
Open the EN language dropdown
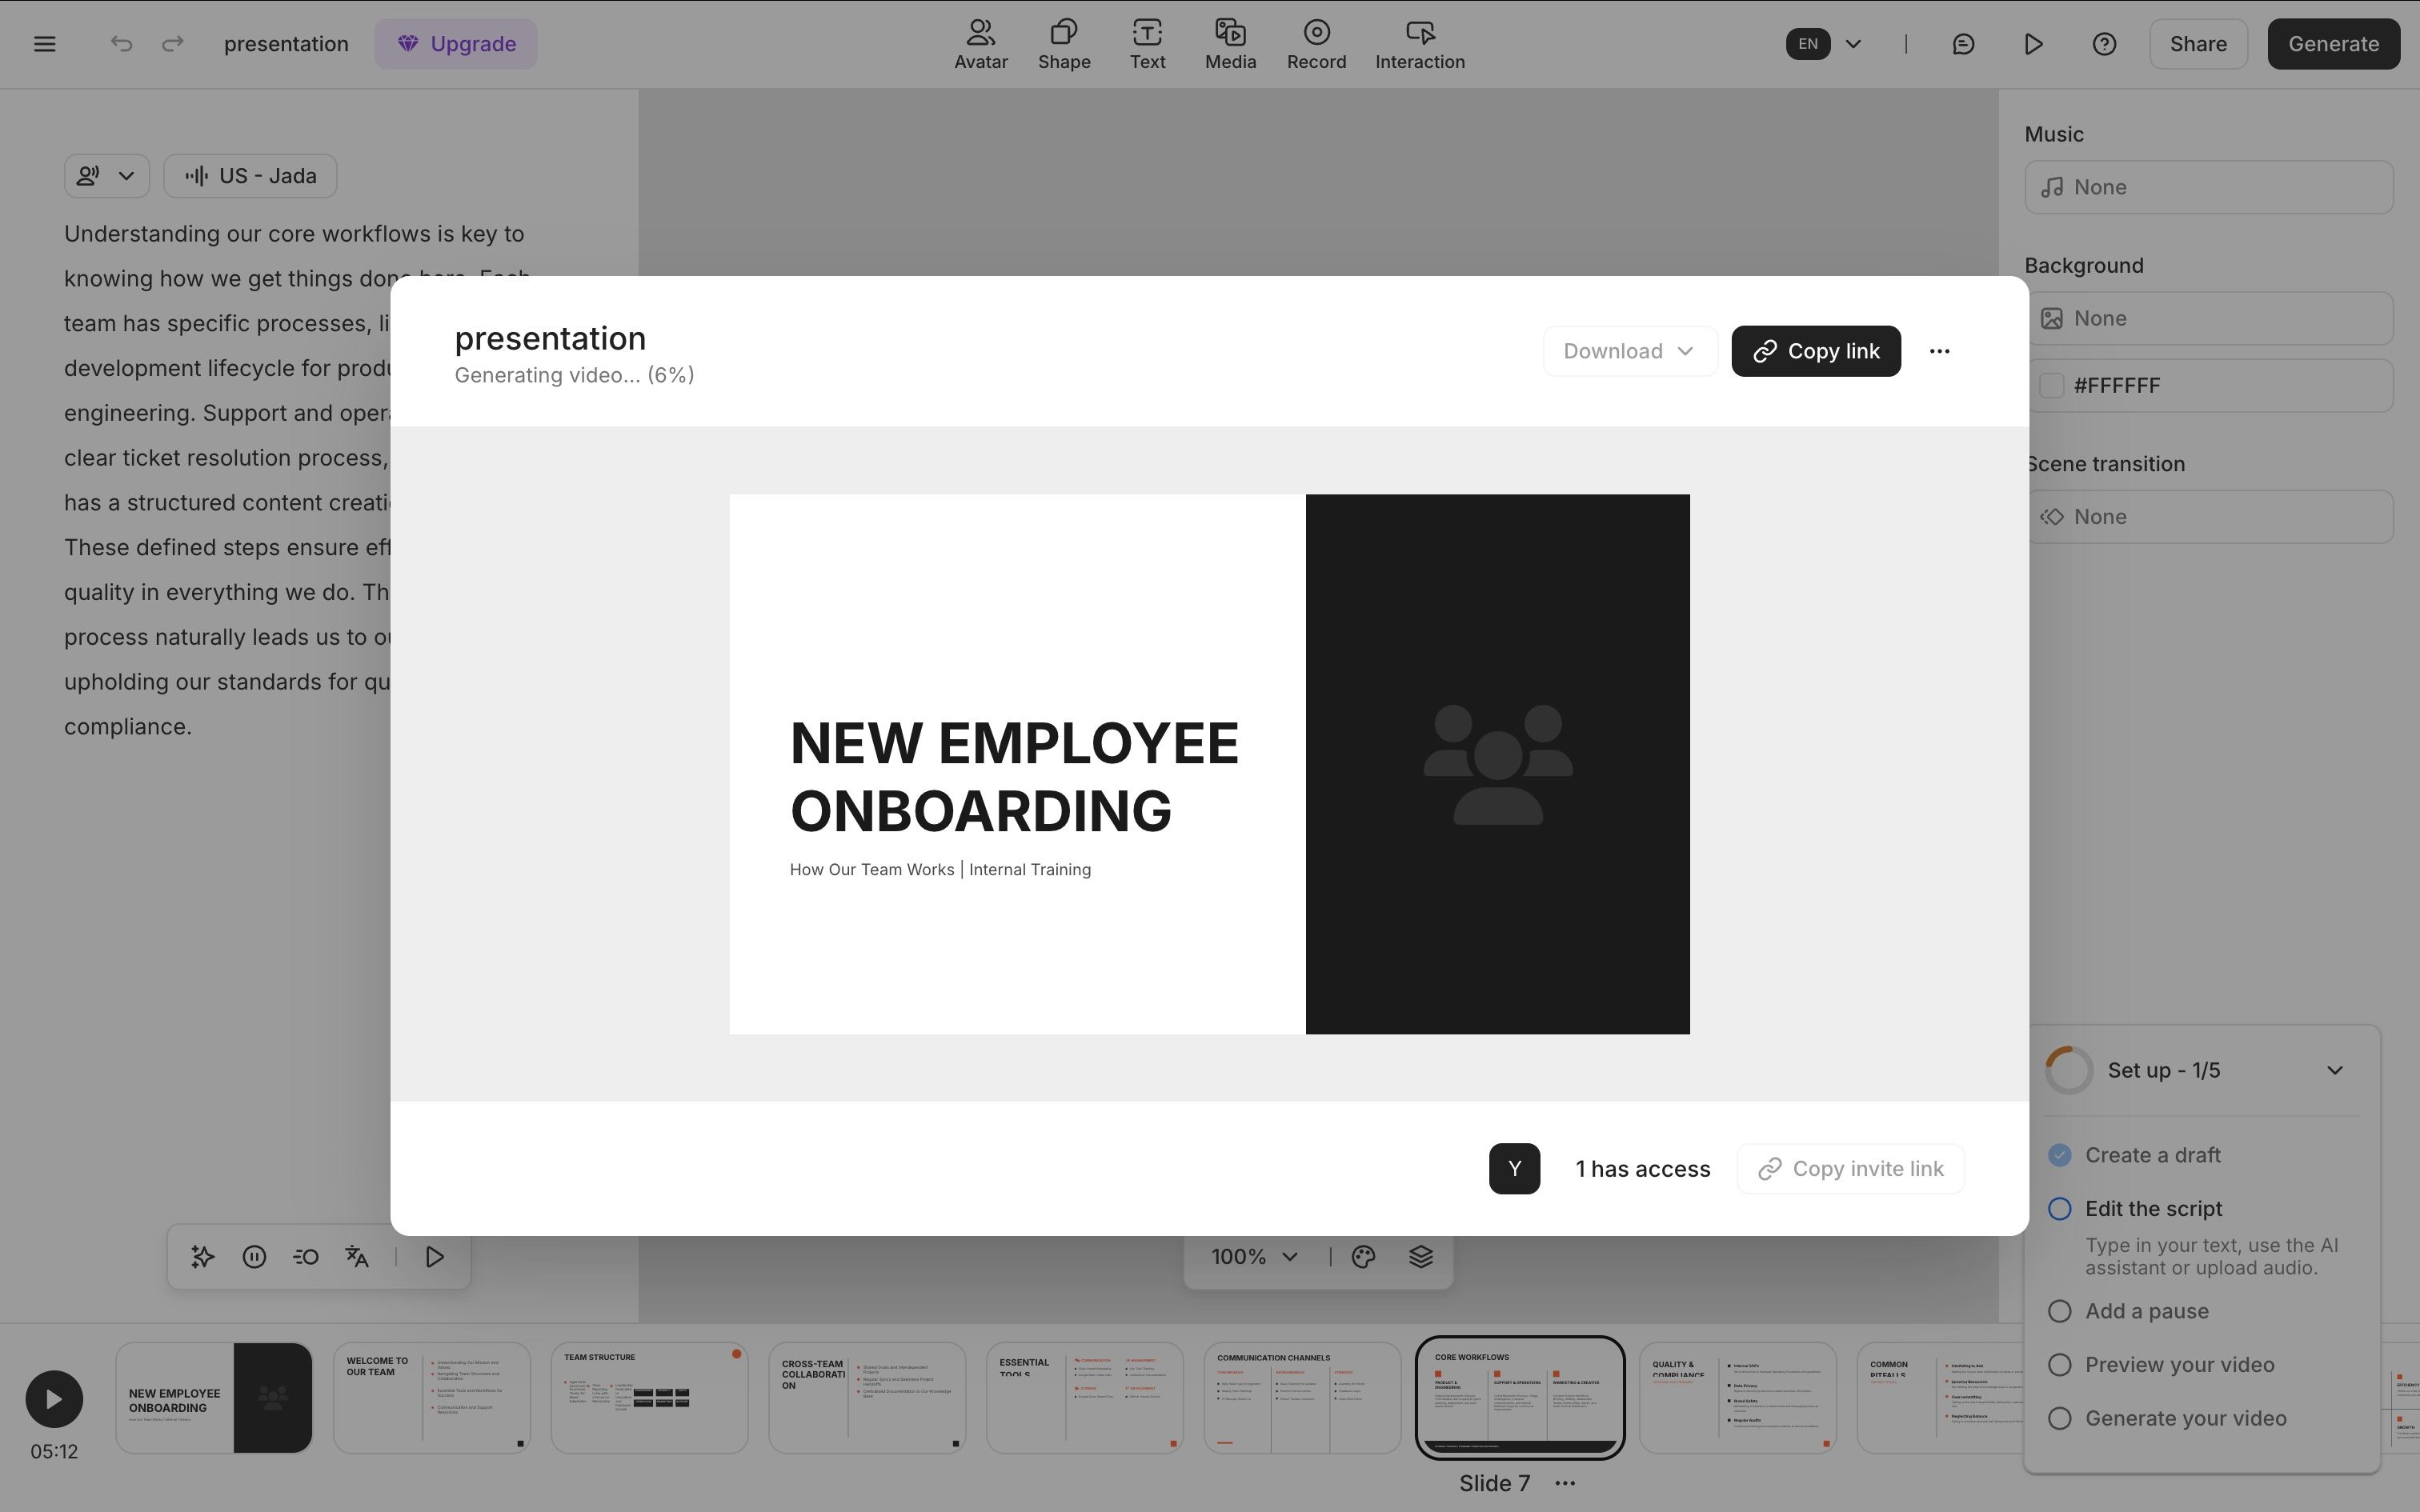pos(1825,44)
